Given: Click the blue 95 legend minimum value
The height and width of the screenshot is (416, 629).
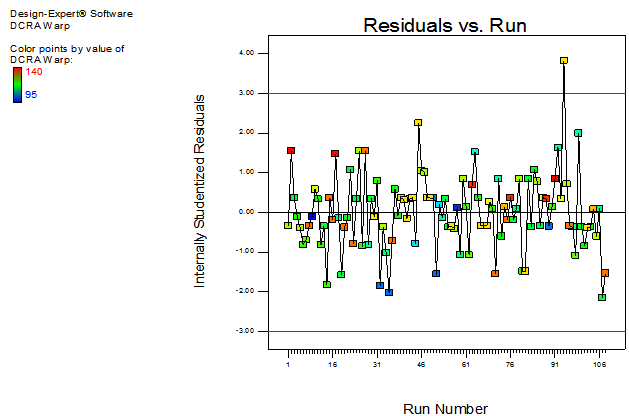Looking at the screenshot, I should click(x=33, y=95).
